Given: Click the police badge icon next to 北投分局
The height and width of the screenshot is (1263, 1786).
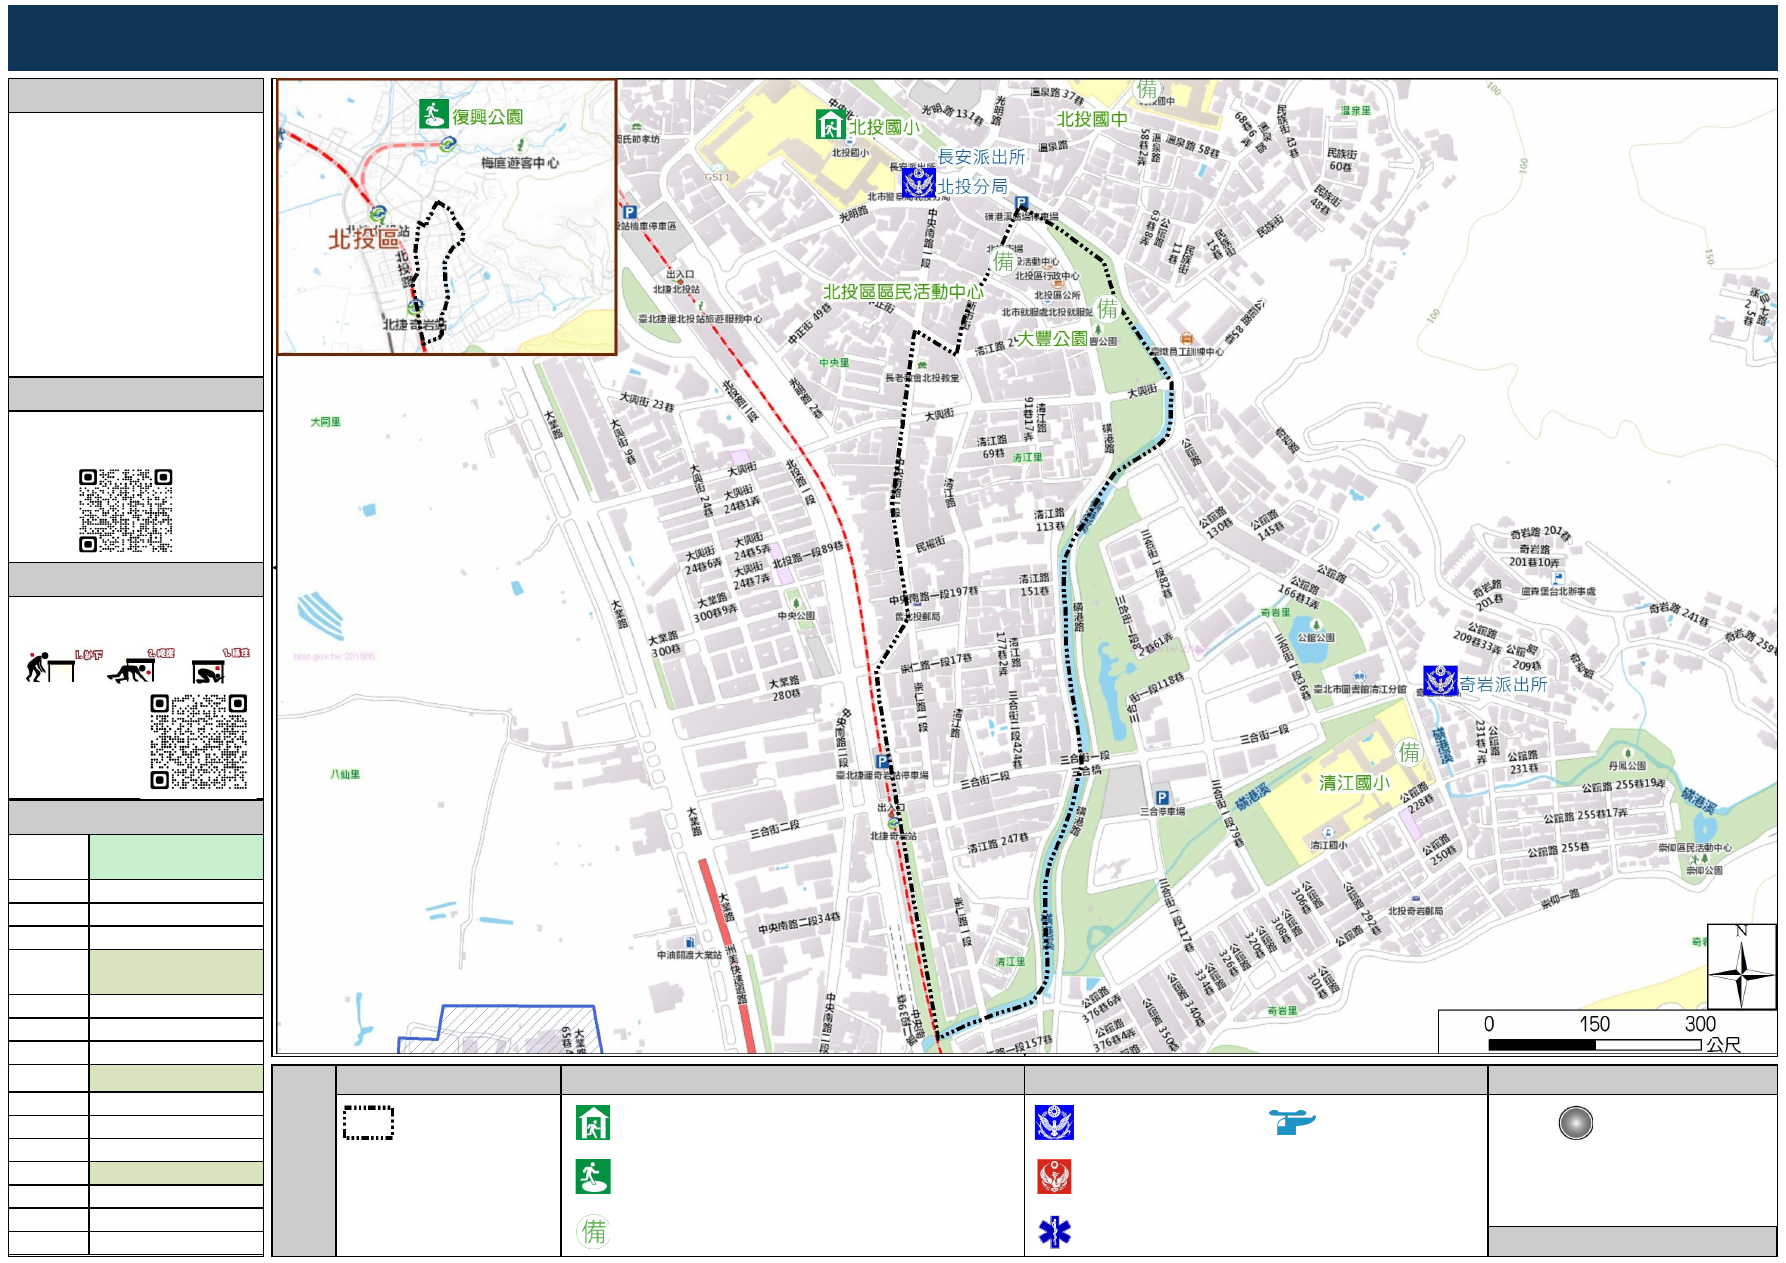Looking at the screenshot, I should click(918, 184).
